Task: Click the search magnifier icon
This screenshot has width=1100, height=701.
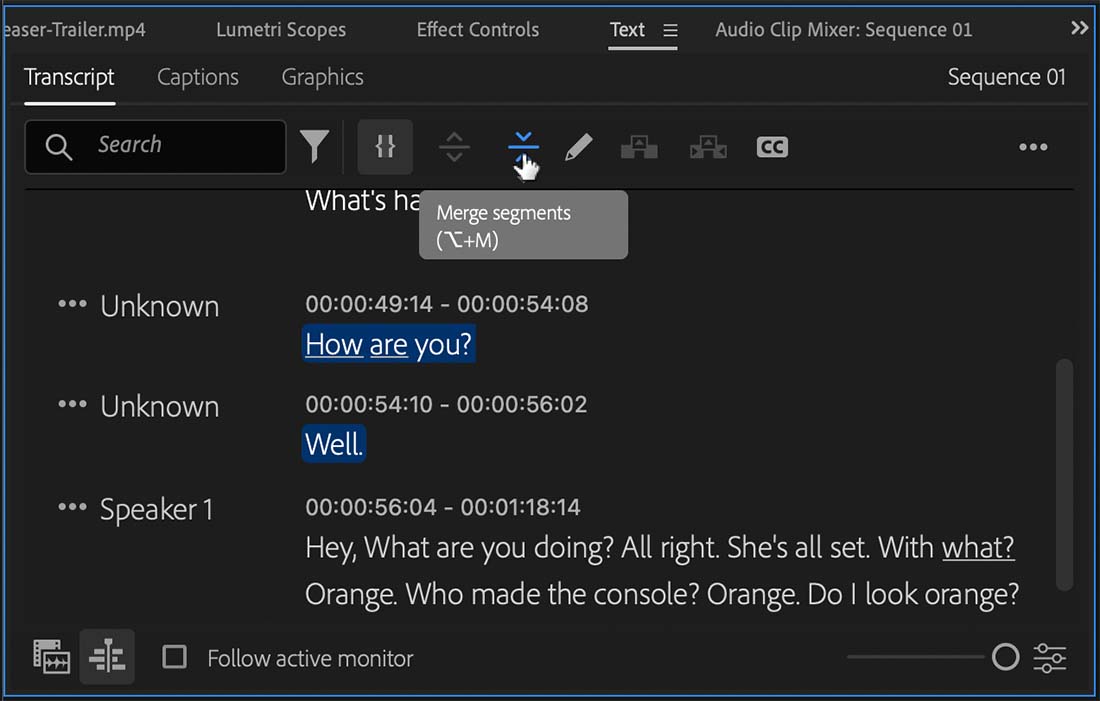Action: click(58, 147)
